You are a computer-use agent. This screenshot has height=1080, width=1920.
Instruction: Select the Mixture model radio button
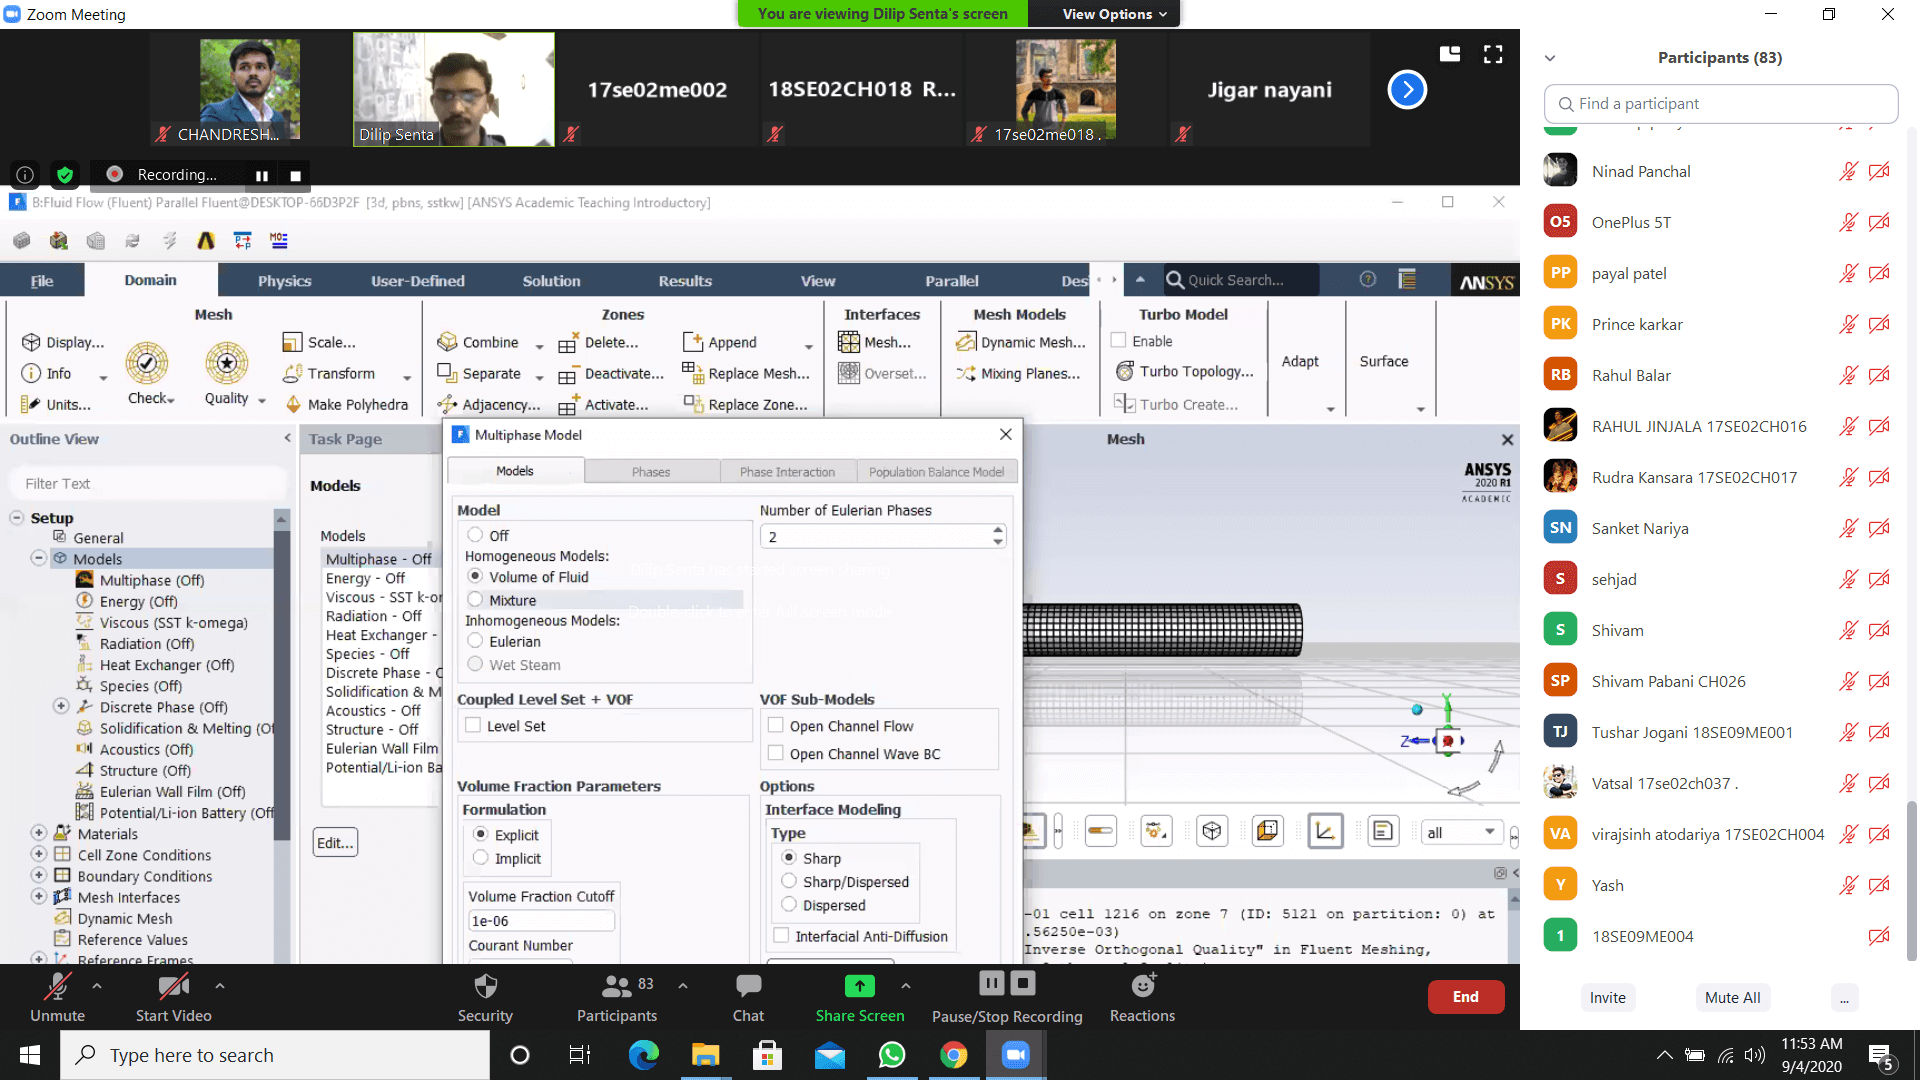(x=476, y=600)
